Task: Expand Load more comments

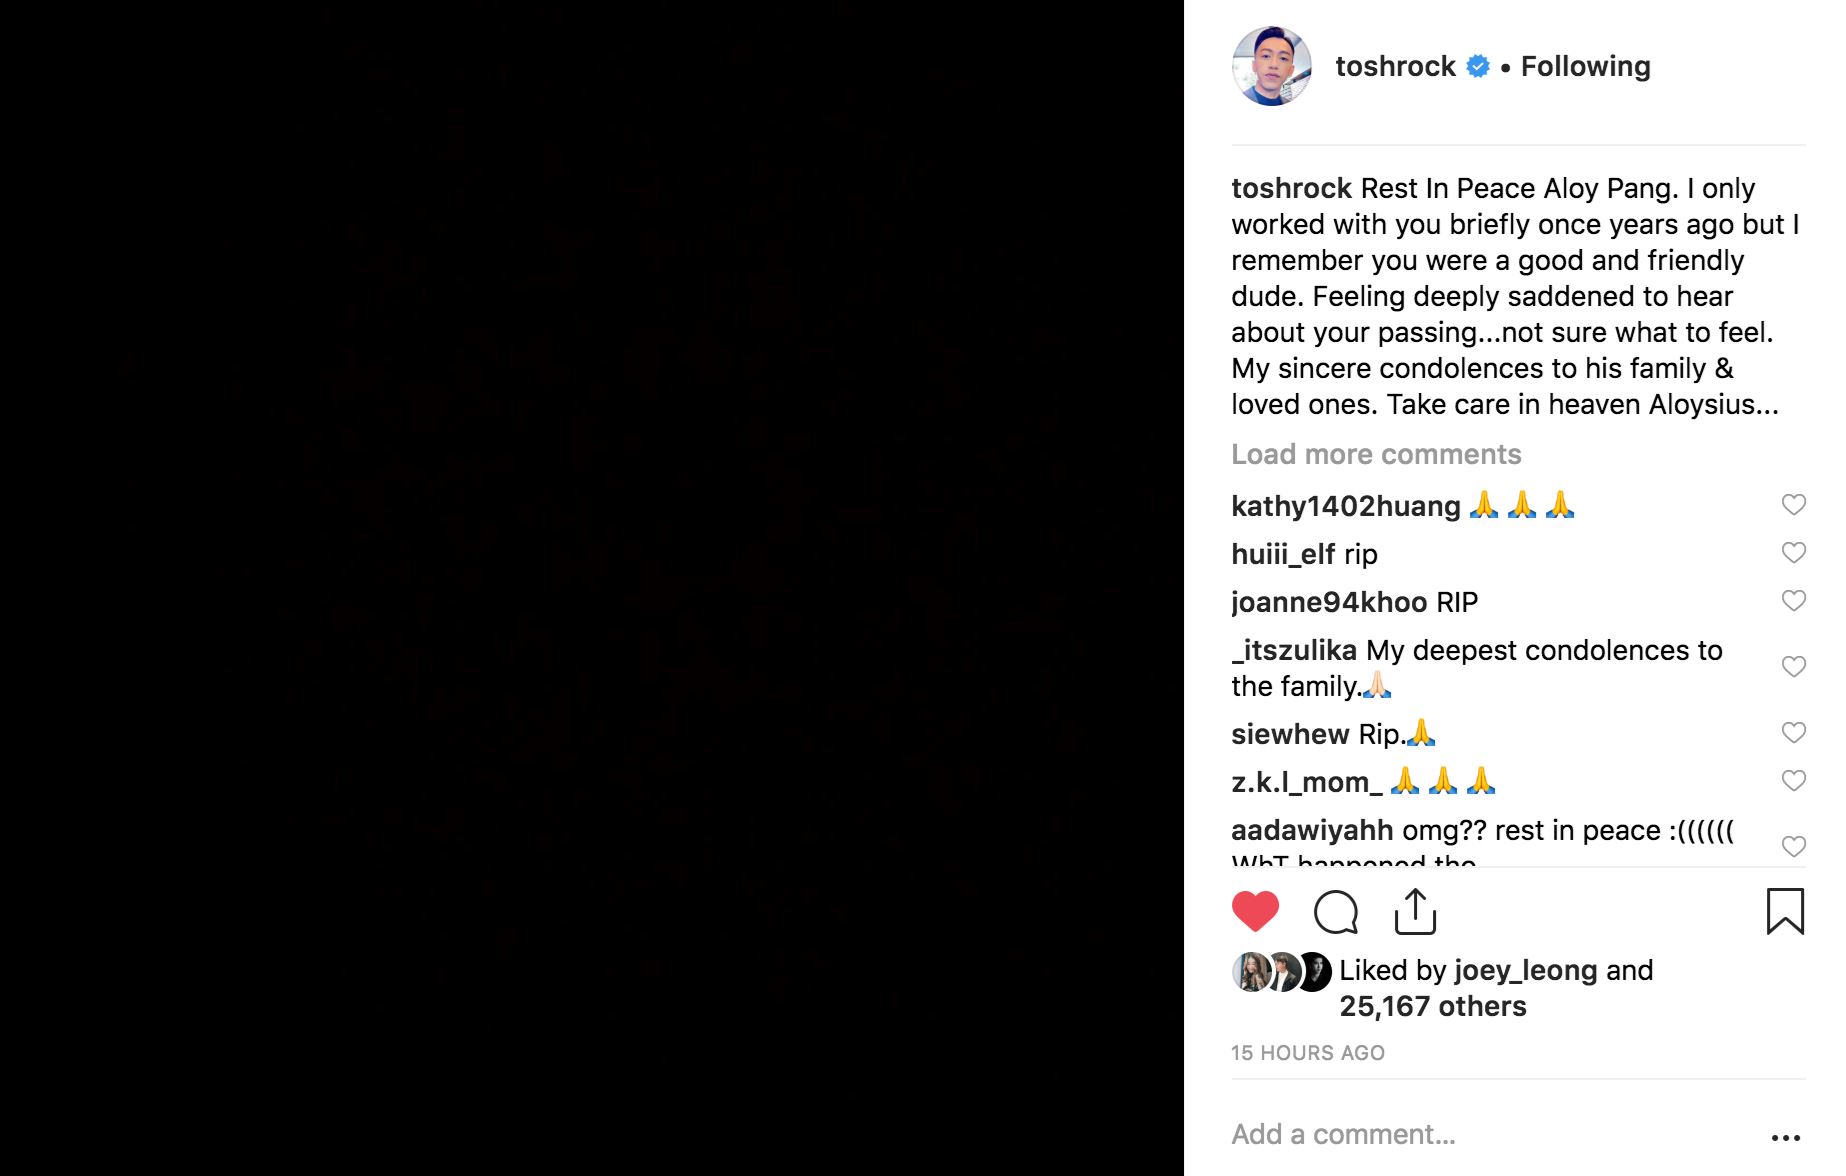Action: click(1376, 454)
